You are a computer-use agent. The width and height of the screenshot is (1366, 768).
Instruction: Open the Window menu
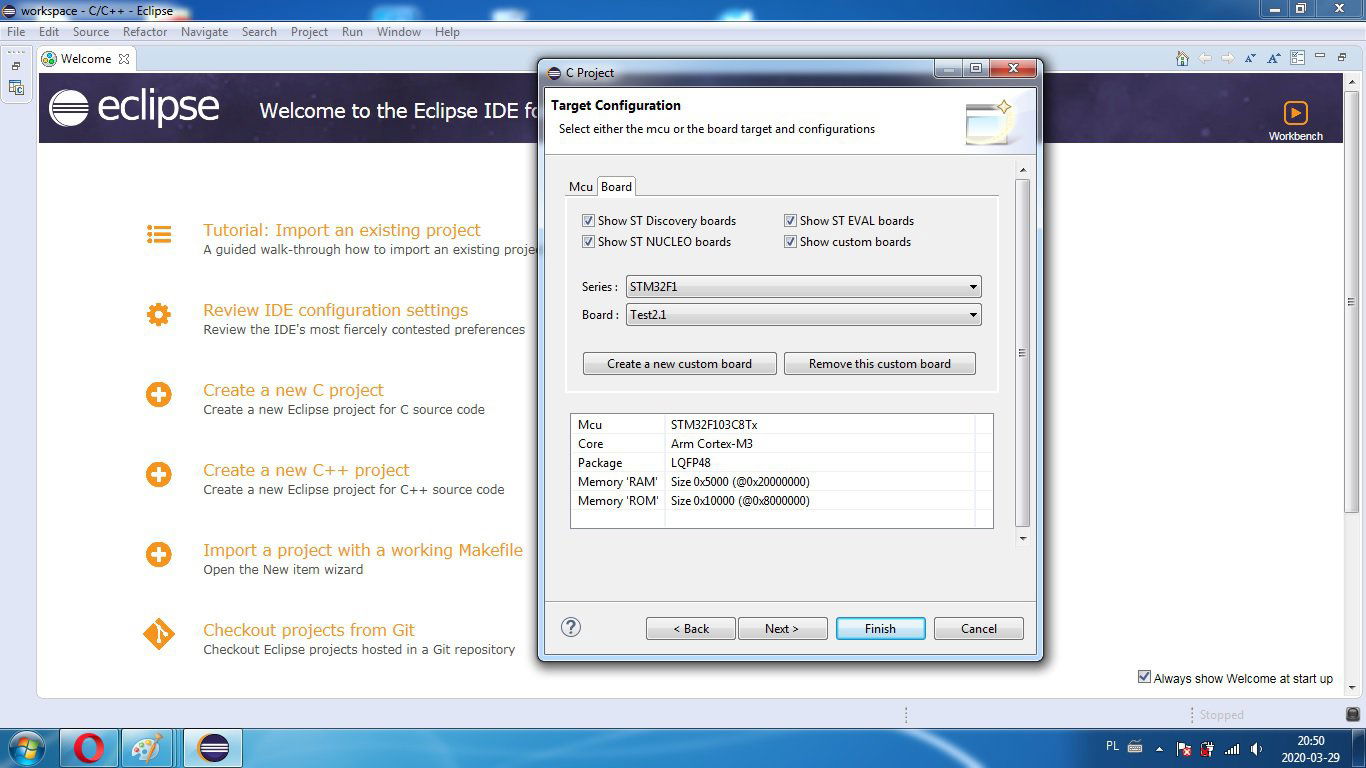click(399, 32)
